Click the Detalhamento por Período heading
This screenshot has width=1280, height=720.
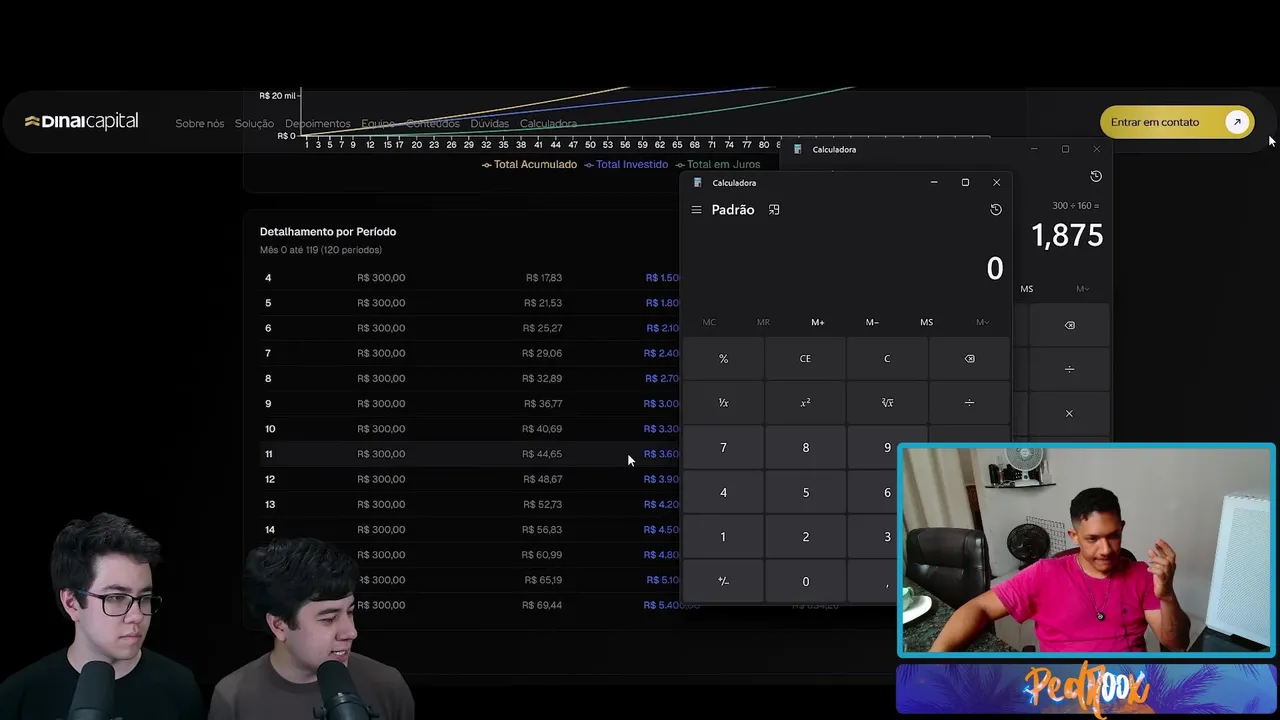click(x=328, y=232)
